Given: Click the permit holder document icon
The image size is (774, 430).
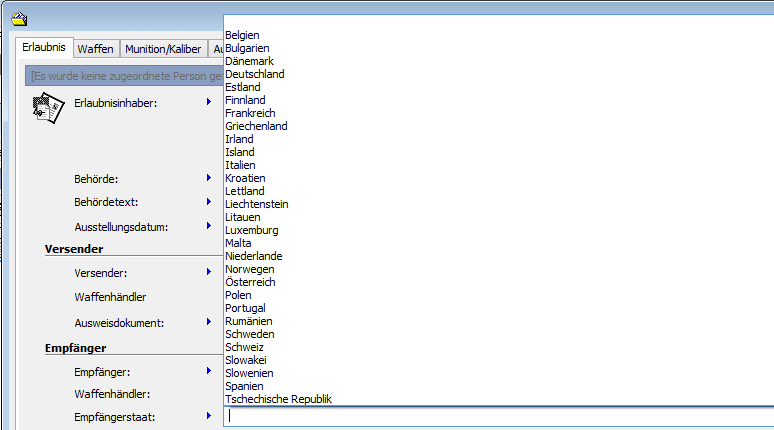Looking at the screenshot, I should pos(48,109).
